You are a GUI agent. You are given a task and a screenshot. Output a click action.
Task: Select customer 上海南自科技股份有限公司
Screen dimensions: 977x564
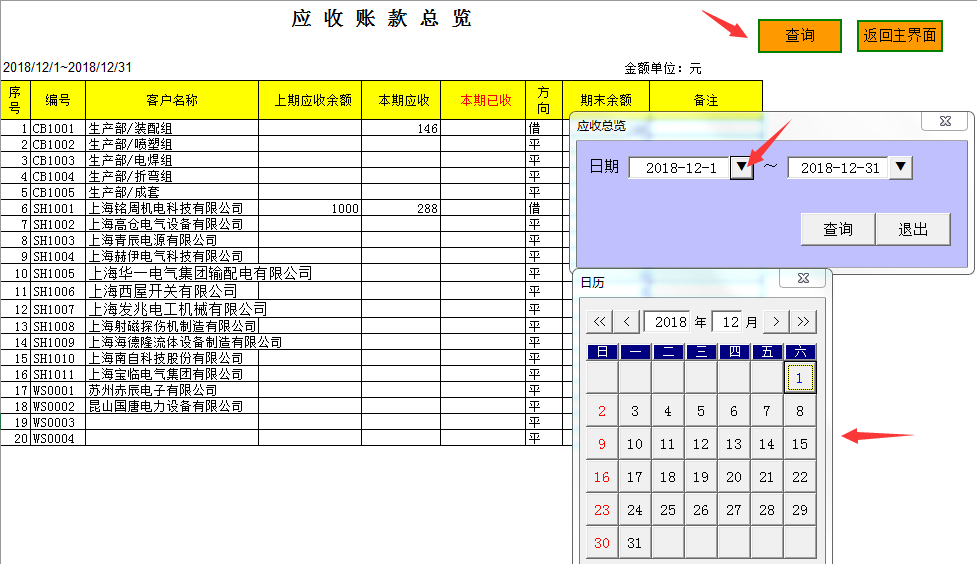point(172,358)
